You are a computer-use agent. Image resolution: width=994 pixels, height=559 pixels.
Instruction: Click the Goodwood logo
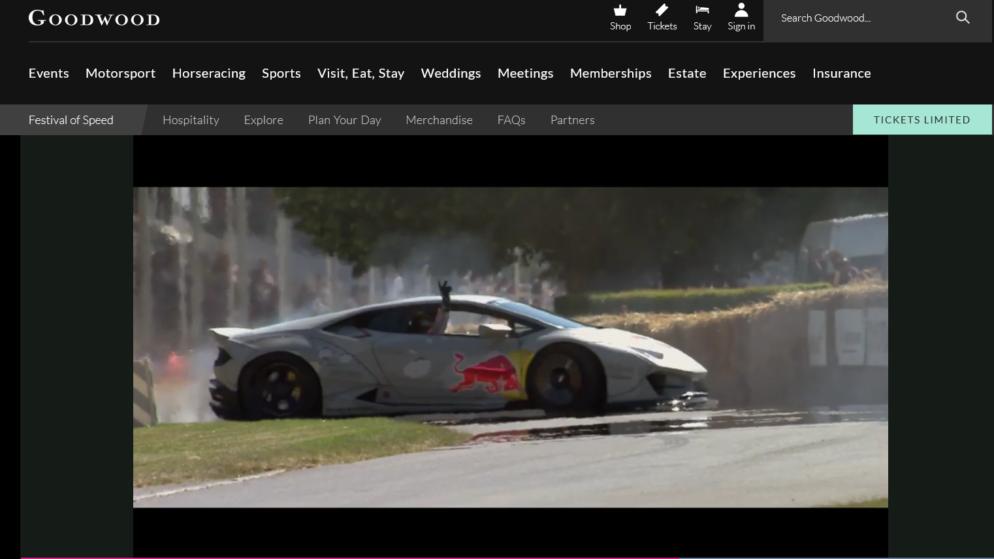(x=94, y=18)
